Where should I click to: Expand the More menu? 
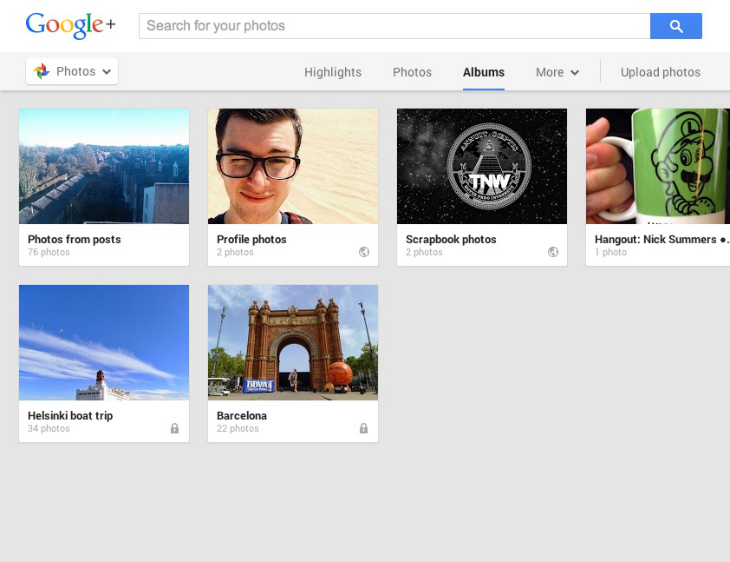[x=557, y=72]
